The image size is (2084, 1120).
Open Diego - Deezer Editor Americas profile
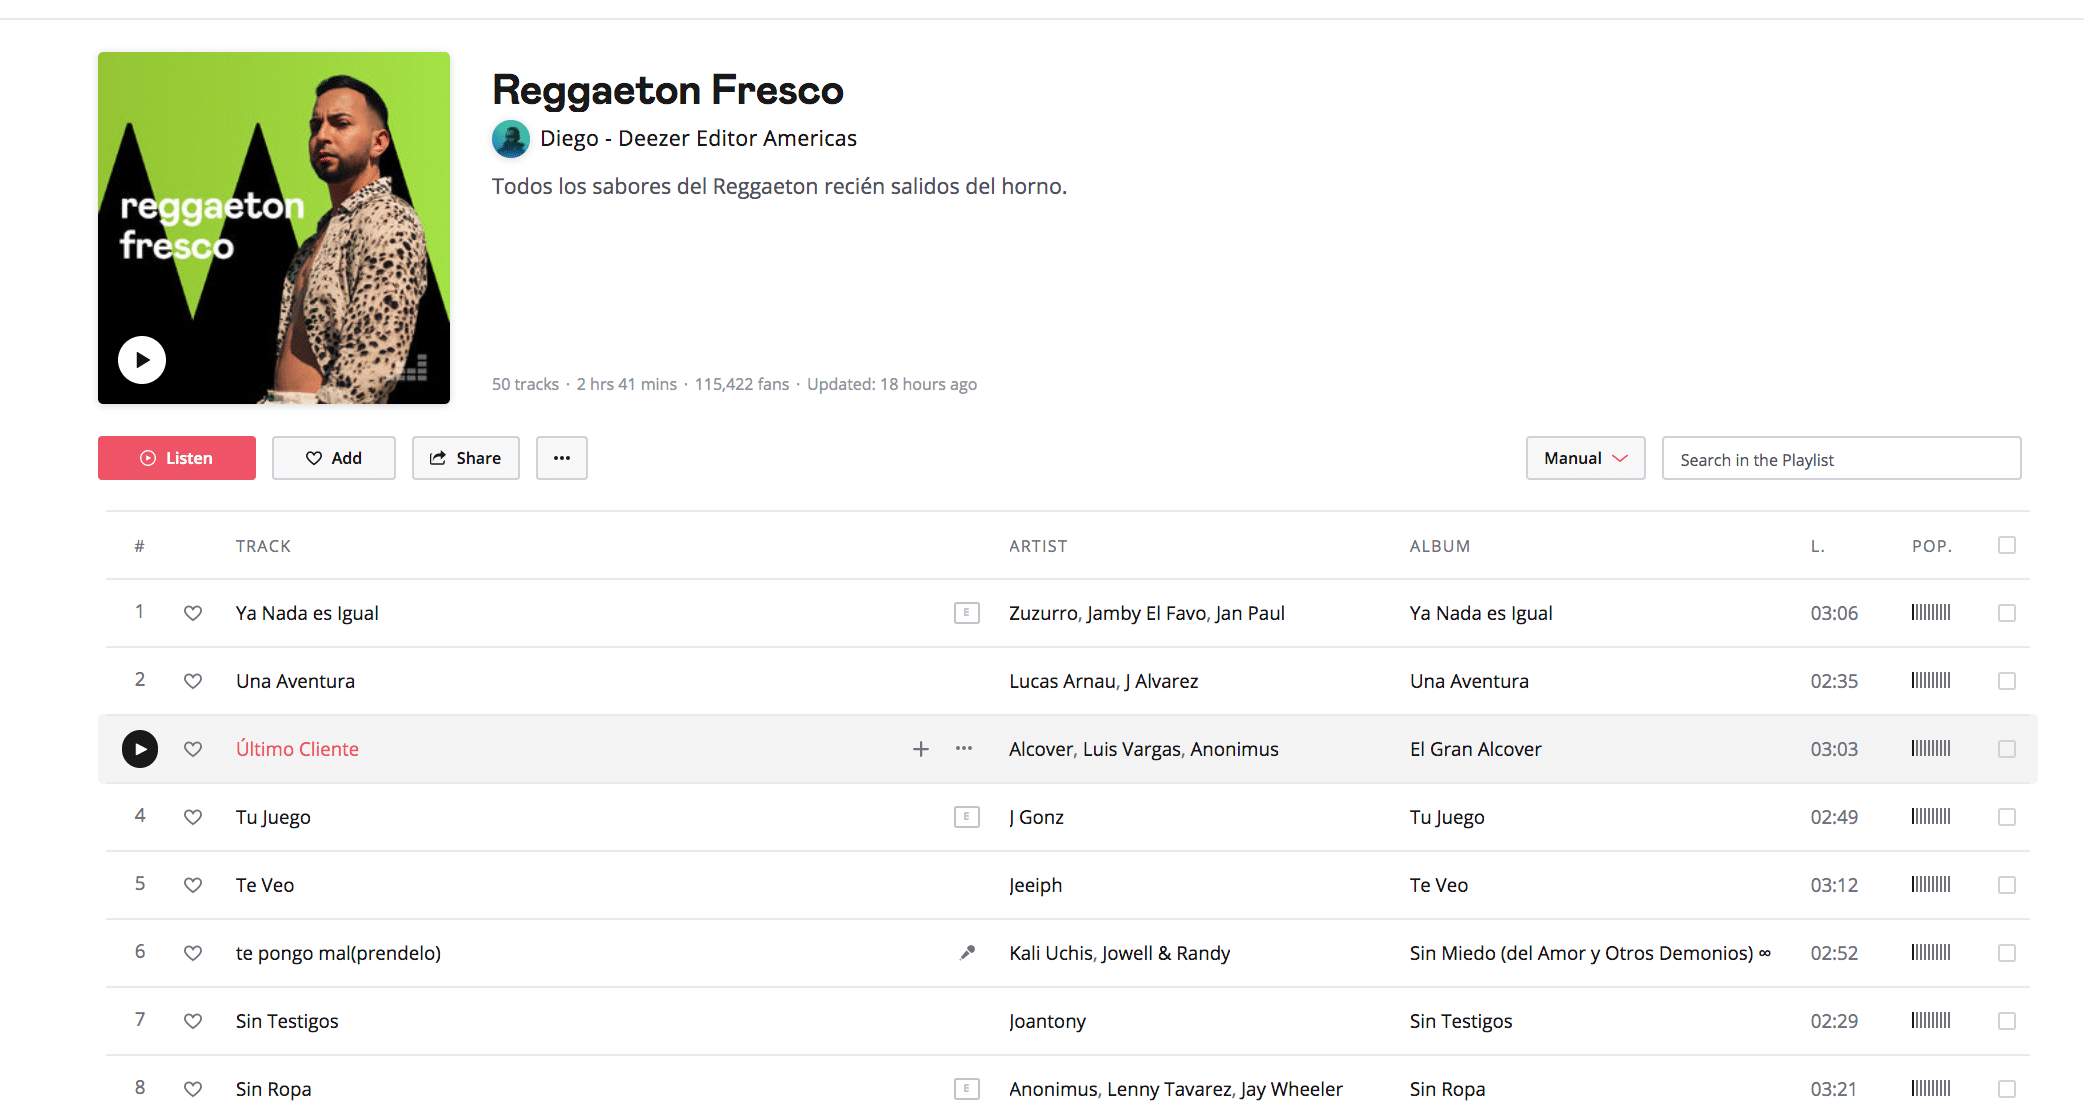click(x=697, y=138)
